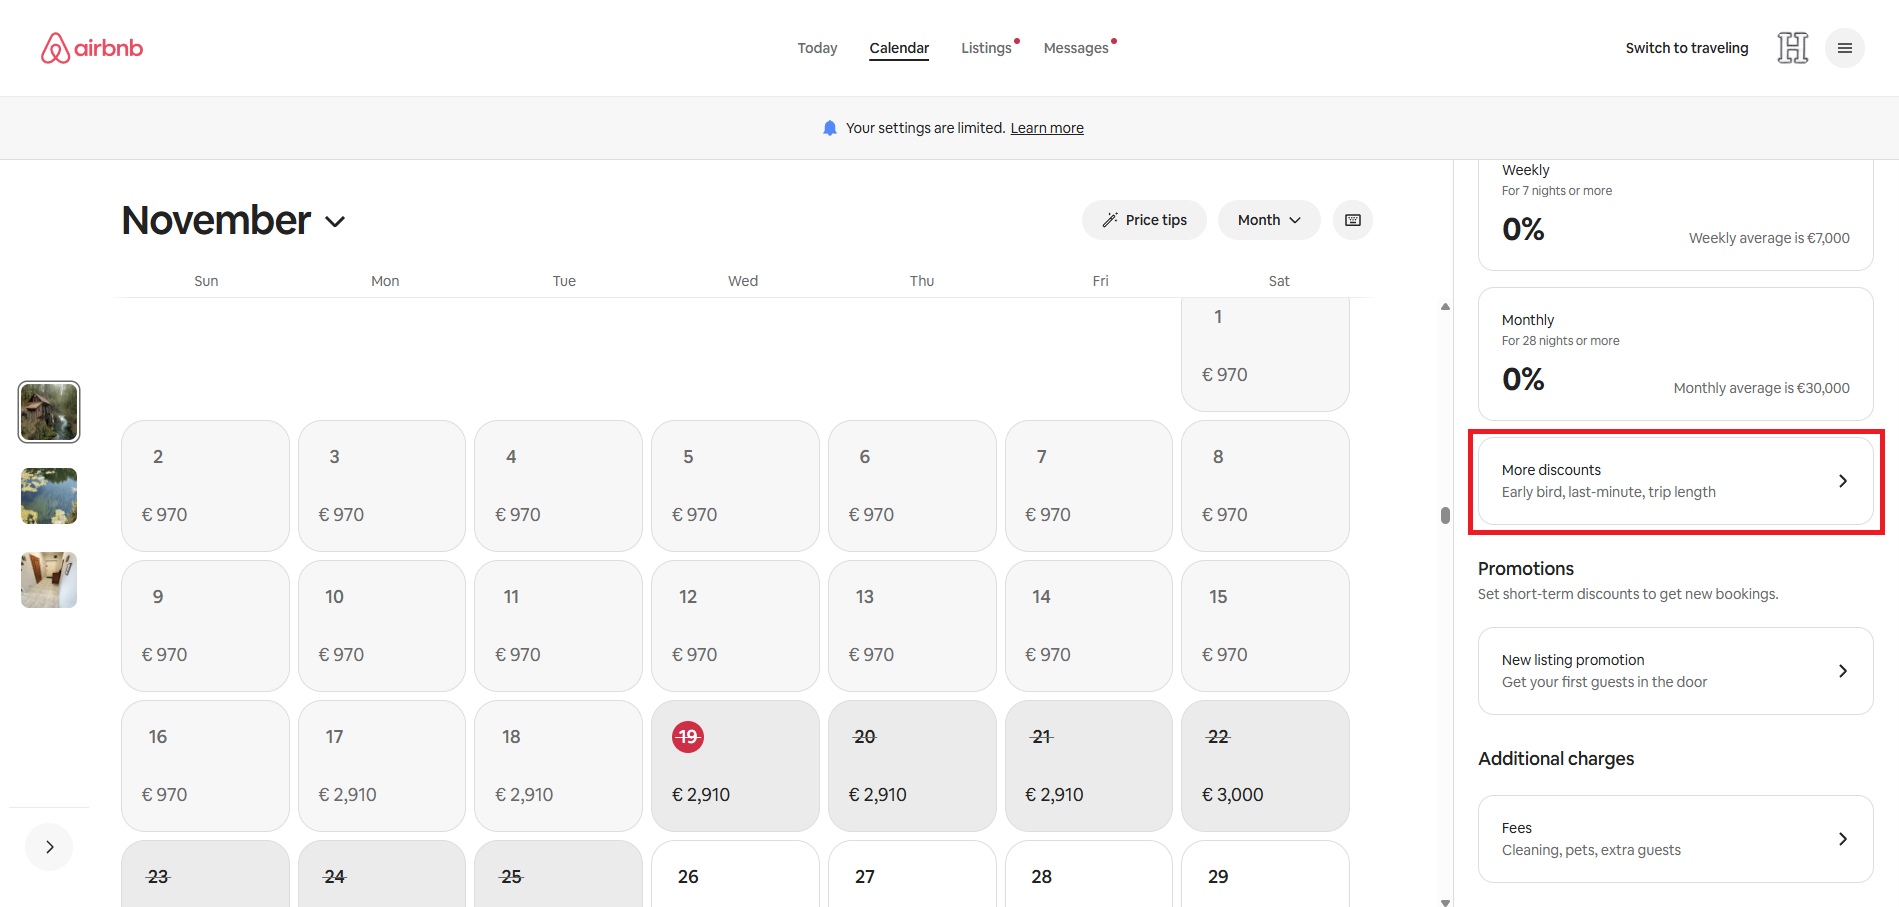Expand Fees additional charges
This screenshot has height=907, width=1899.
(1676, 839)
